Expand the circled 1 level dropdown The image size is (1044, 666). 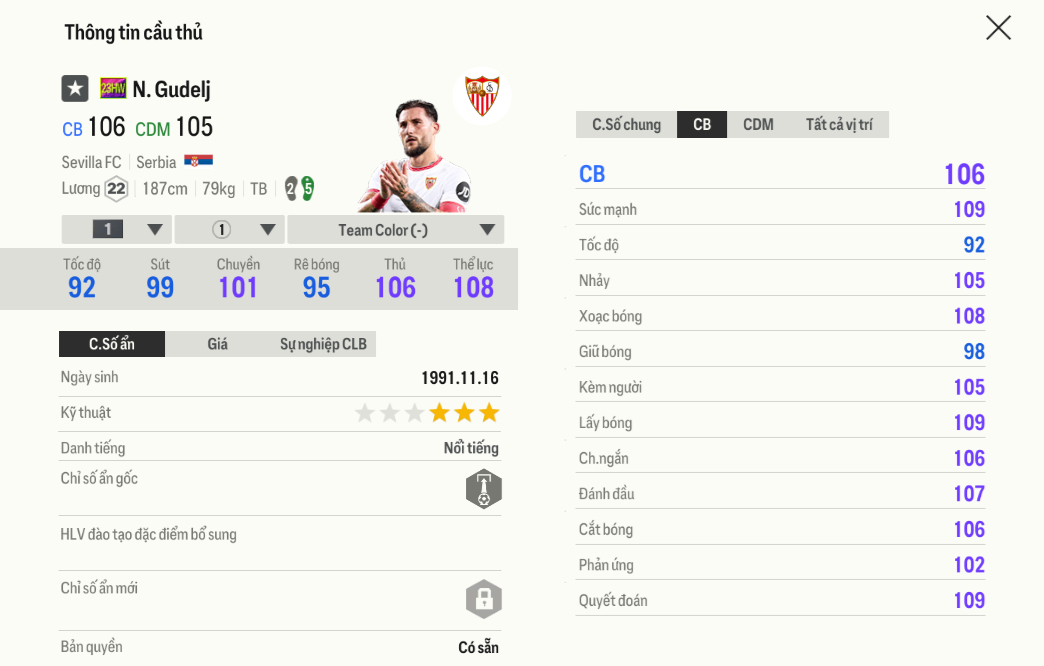230,230
